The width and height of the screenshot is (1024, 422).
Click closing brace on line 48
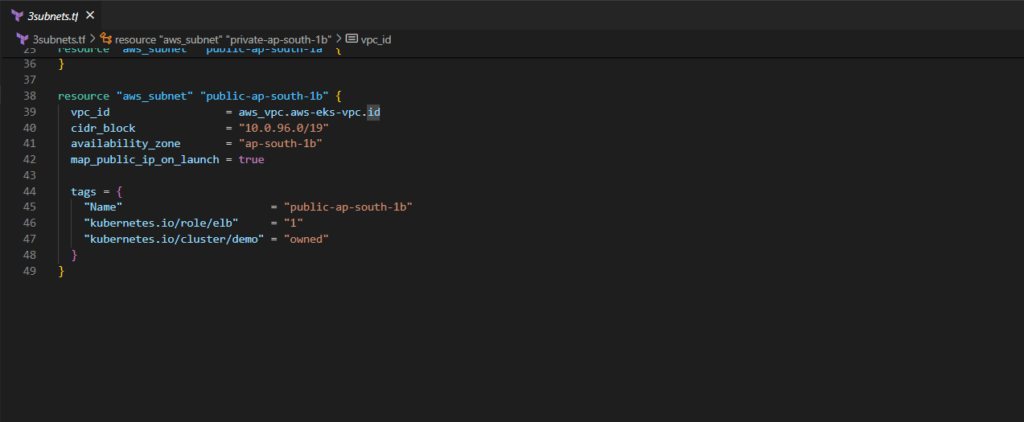(74, 255)
